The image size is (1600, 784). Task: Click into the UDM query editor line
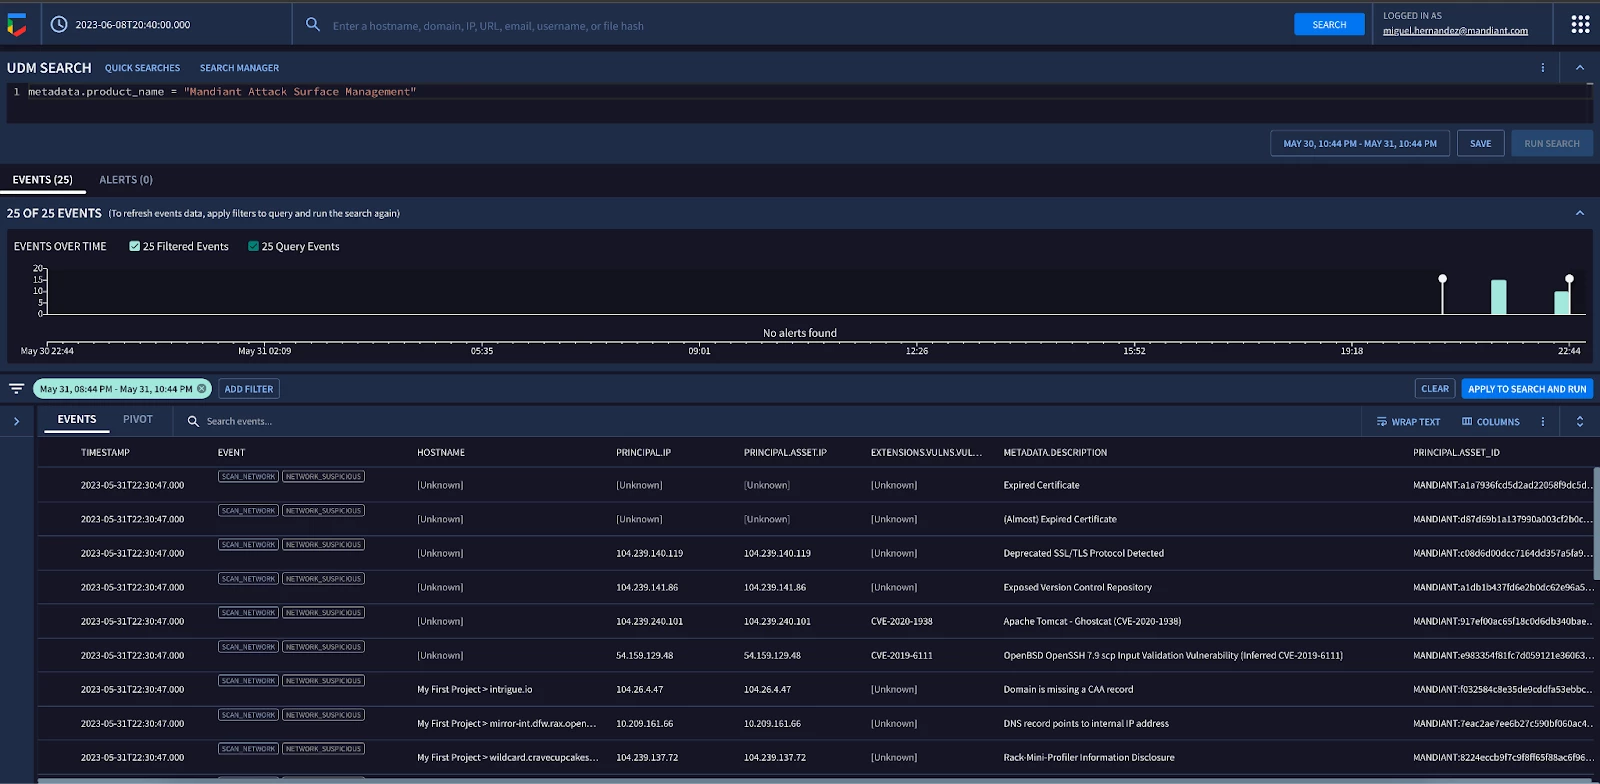[x=800, y=92]
